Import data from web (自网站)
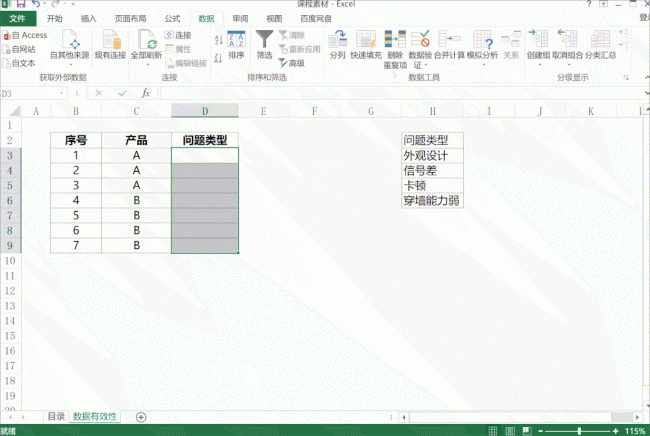Image resolution: width=650 pixels, height=436 pixels. (x=19, y=49)
